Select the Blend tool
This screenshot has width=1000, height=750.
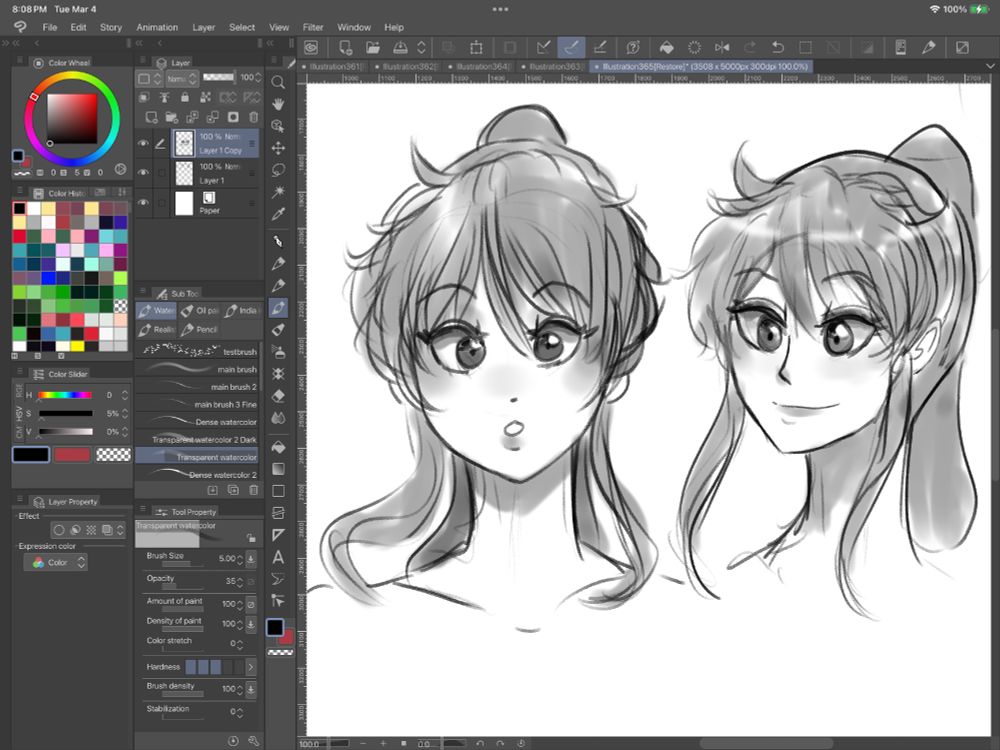click(278, 418)
